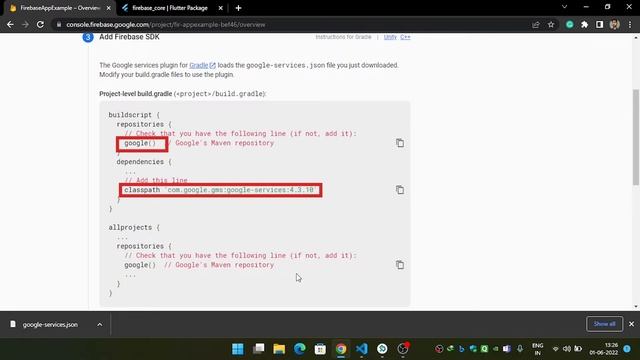
Task: Click the page vertical scrollbar thumb
Action: pos(636,137)
